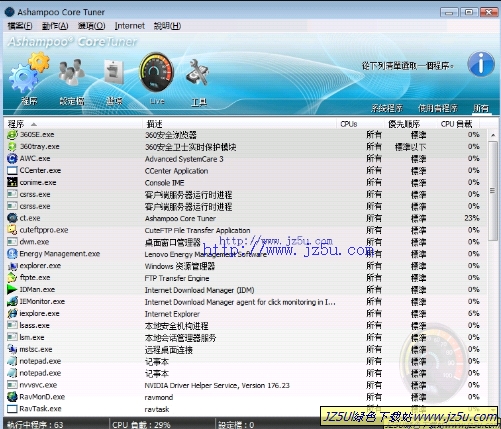
Task: Click the ftpte.exe process icon
Action: pos(12,278)
